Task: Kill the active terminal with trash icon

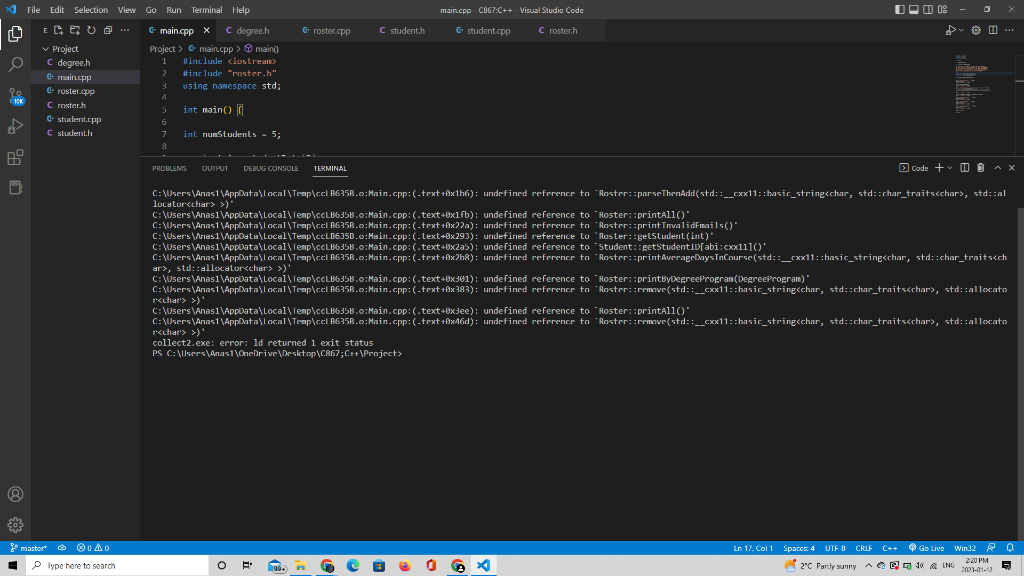Action: tap(981, 167)
